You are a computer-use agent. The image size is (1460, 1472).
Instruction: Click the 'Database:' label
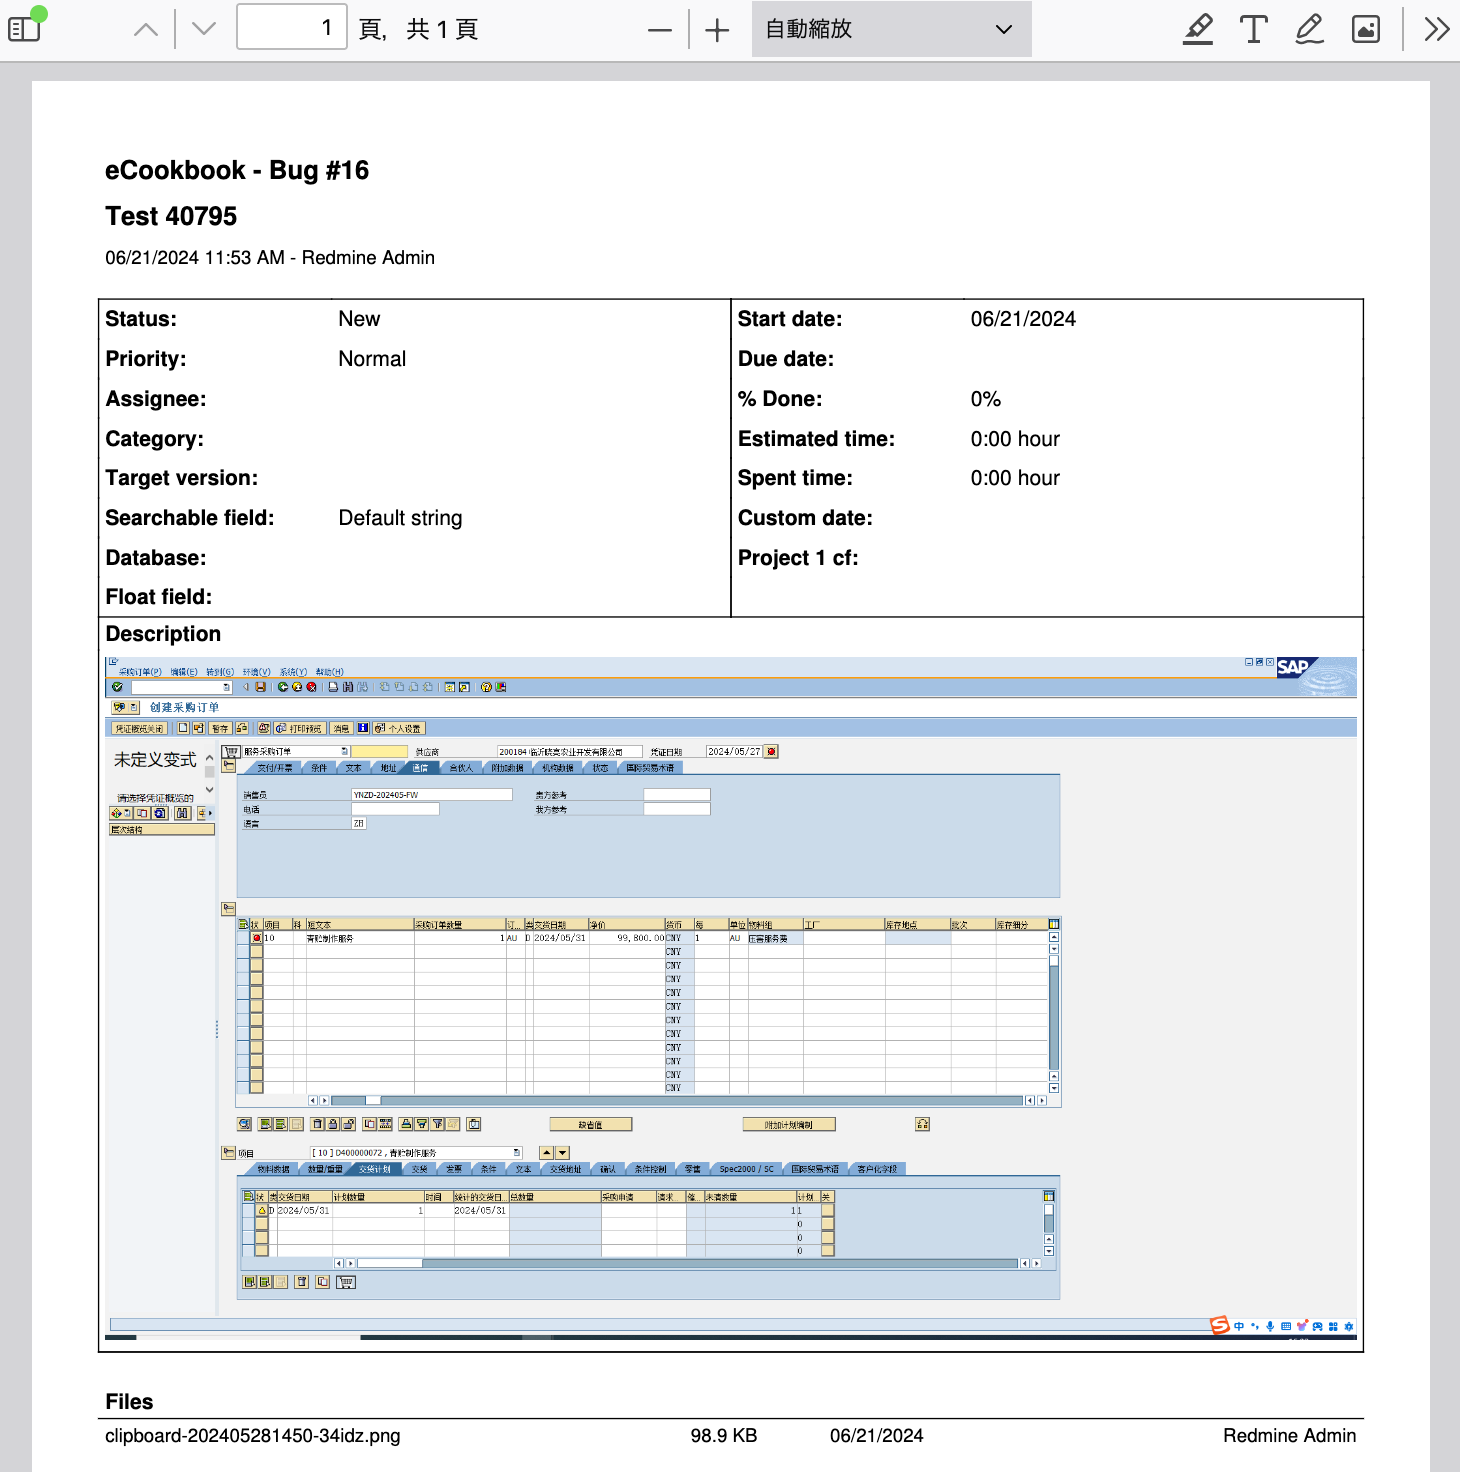click(x=156, y=558)
